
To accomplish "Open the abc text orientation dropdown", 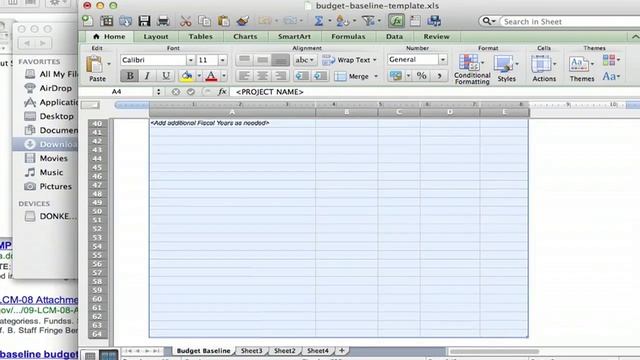I will pos(304,60).
